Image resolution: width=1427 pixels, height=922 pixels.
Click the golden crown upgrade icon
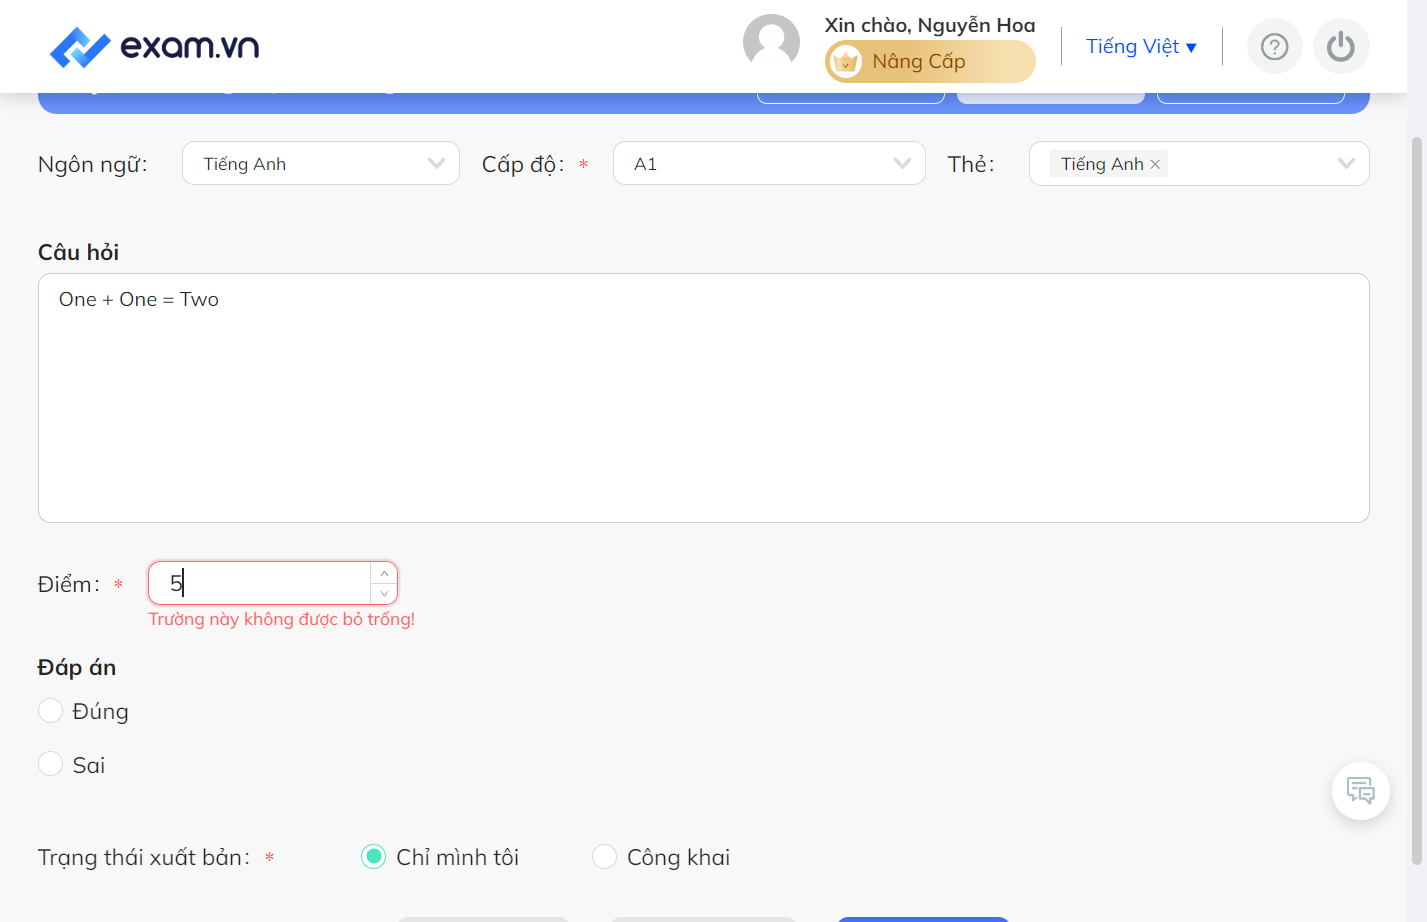coord(846,62)
